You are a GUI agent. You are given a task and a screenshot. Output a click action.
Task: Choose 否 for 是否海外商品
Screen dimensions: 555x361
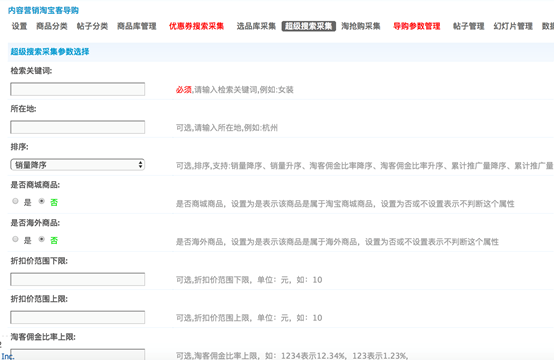click(x=42, y=239)
